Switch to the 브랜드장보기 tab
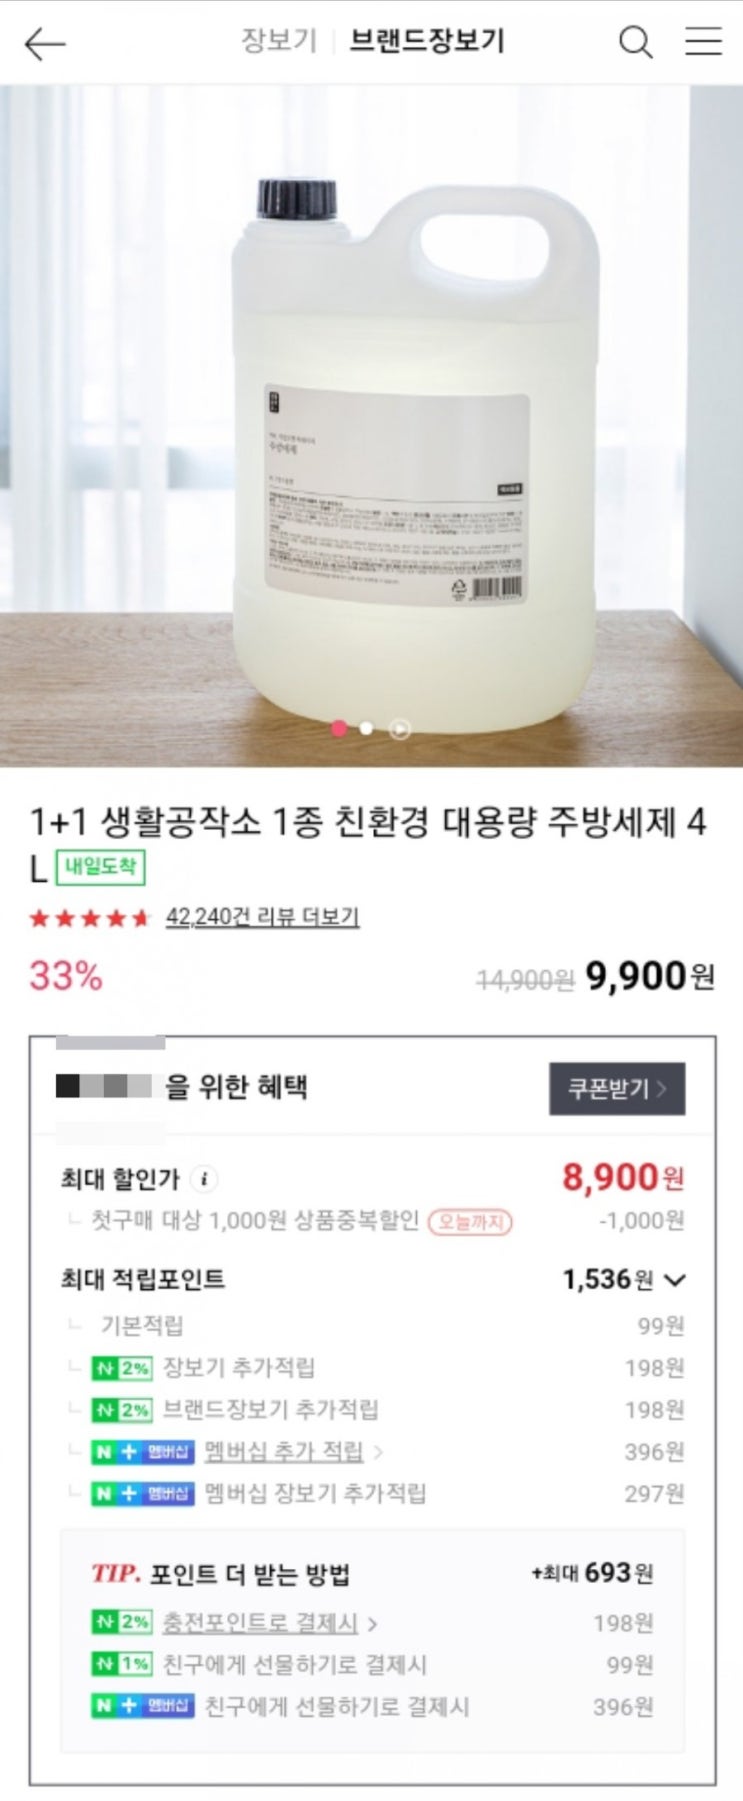 click(x=427, y=41)
